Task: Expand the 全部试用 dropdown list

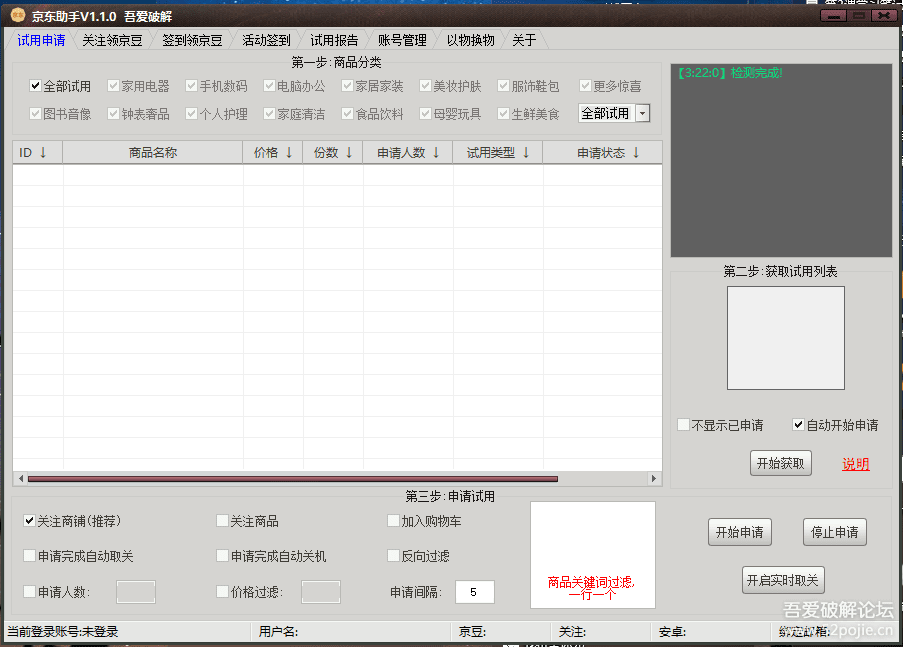Action: pyautogui.click(x=643, y=113)
